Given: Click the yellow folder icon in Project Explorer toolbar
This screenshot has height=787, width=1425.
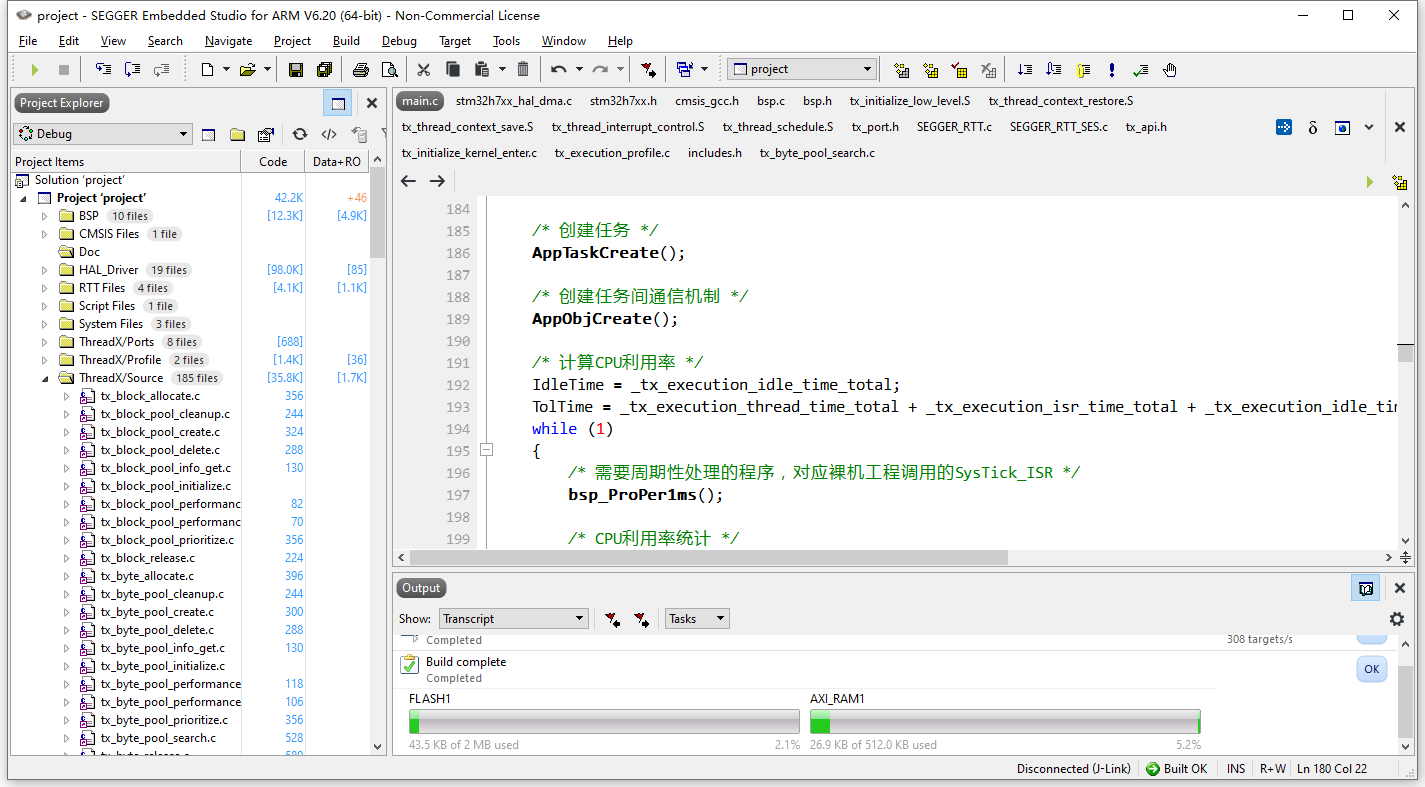Looking at the screenshot, I should (x=238, y=134).
